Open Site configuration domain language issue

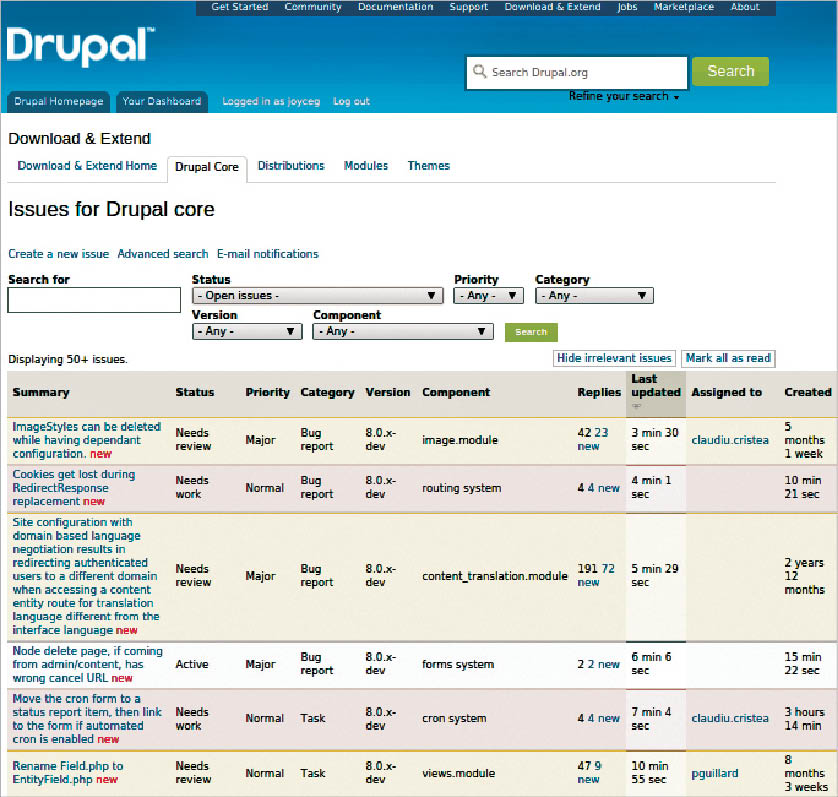pyautogui.click(x=86, y=576)
